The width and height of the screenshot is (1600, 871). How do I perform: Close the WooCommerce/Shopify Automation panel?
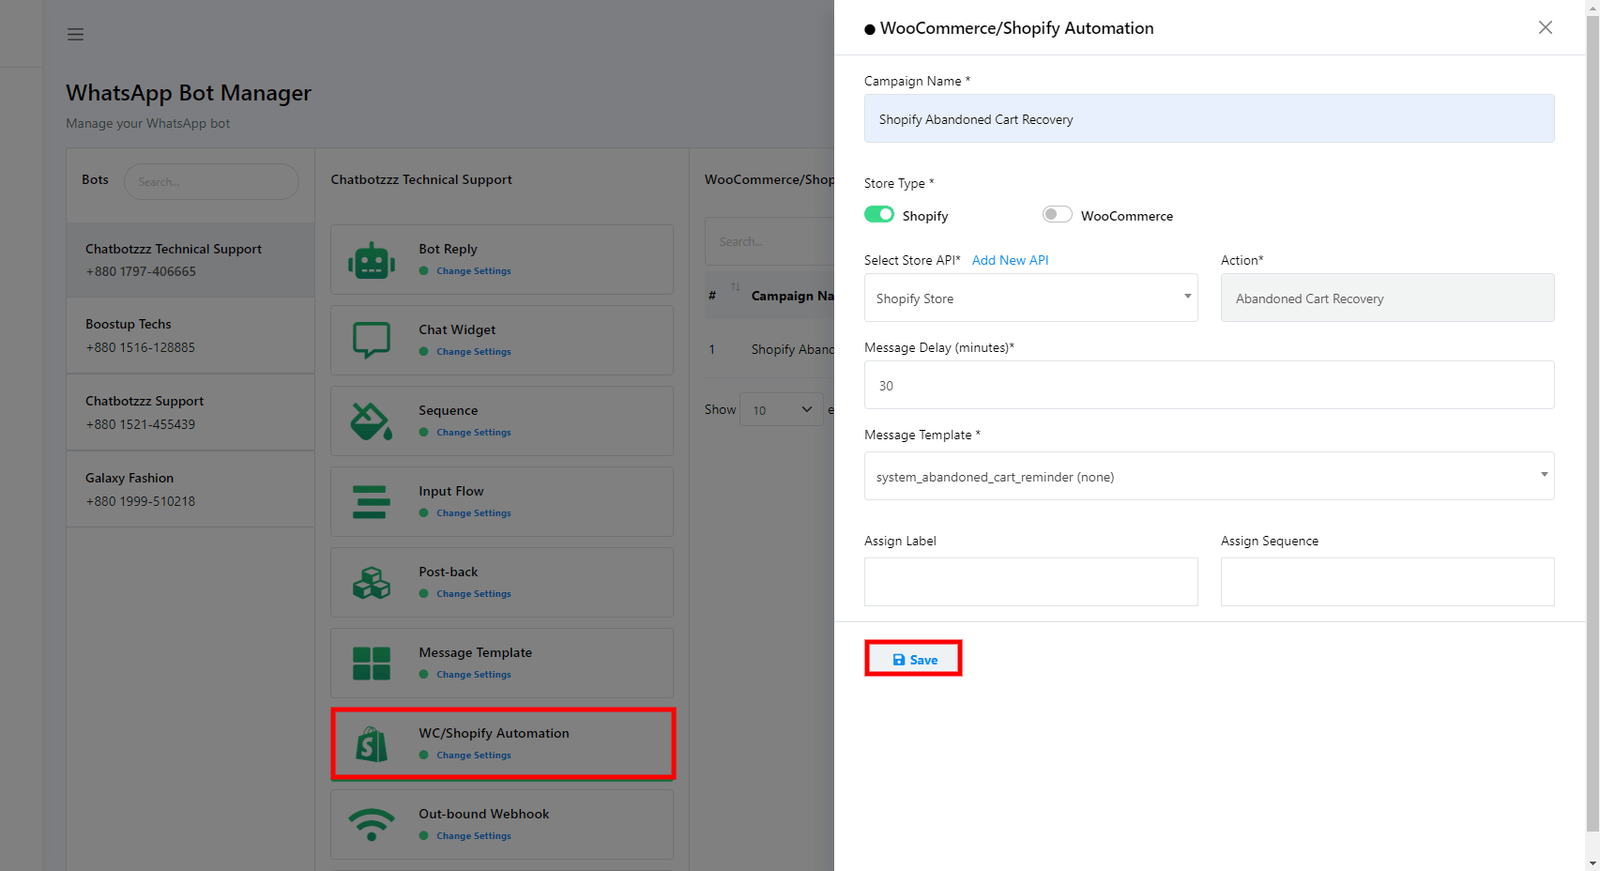pos(1545,28)
